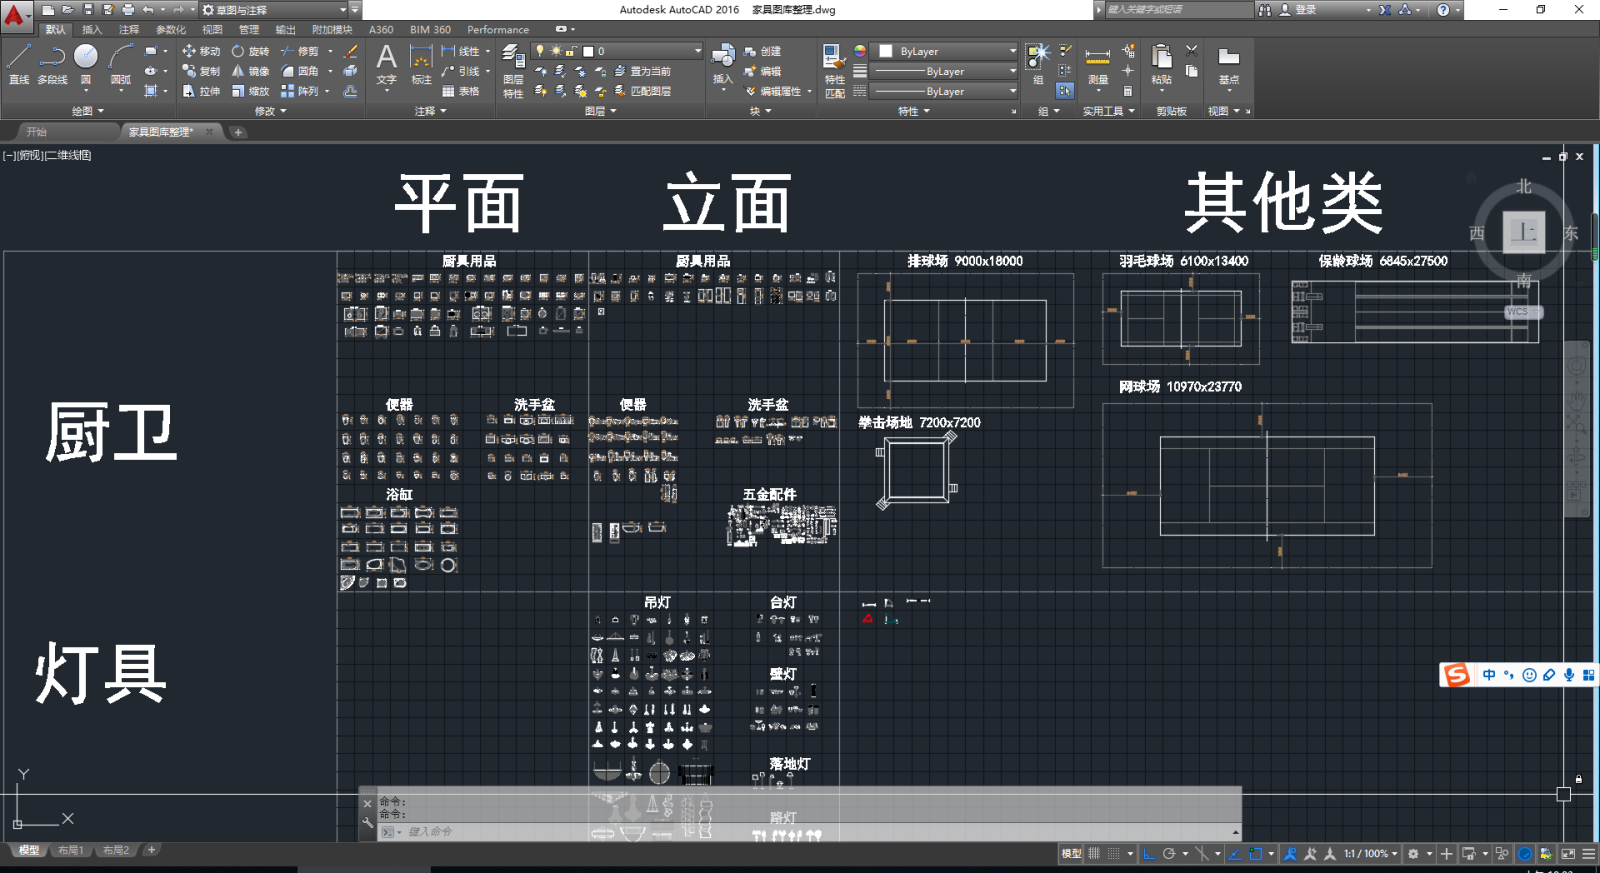
Task: Expand the 修改 (Modify) panel
Action: pyautogui.click(x=270, y=111)
